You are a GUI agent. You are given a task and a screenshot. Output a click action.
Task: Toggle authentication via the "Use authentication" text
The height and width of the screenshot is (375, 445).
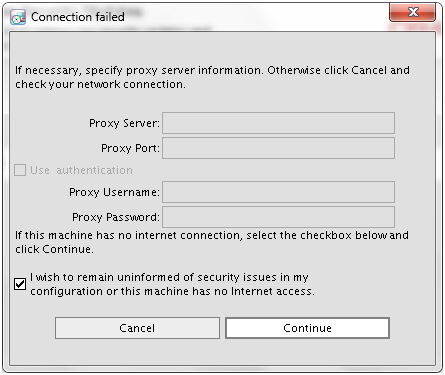click(x=81, y=170)
